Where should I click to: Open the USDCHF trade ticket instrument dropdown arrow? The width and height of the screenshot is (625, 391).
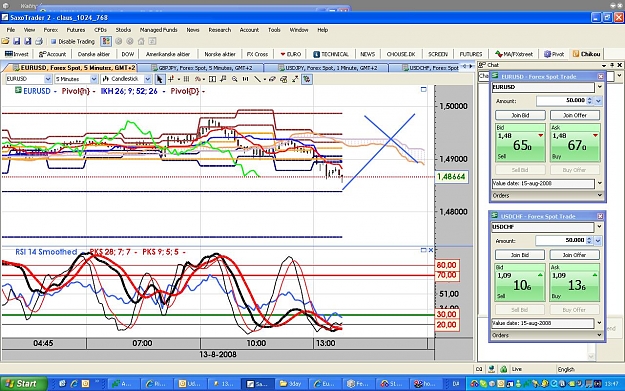coord(599,226)
